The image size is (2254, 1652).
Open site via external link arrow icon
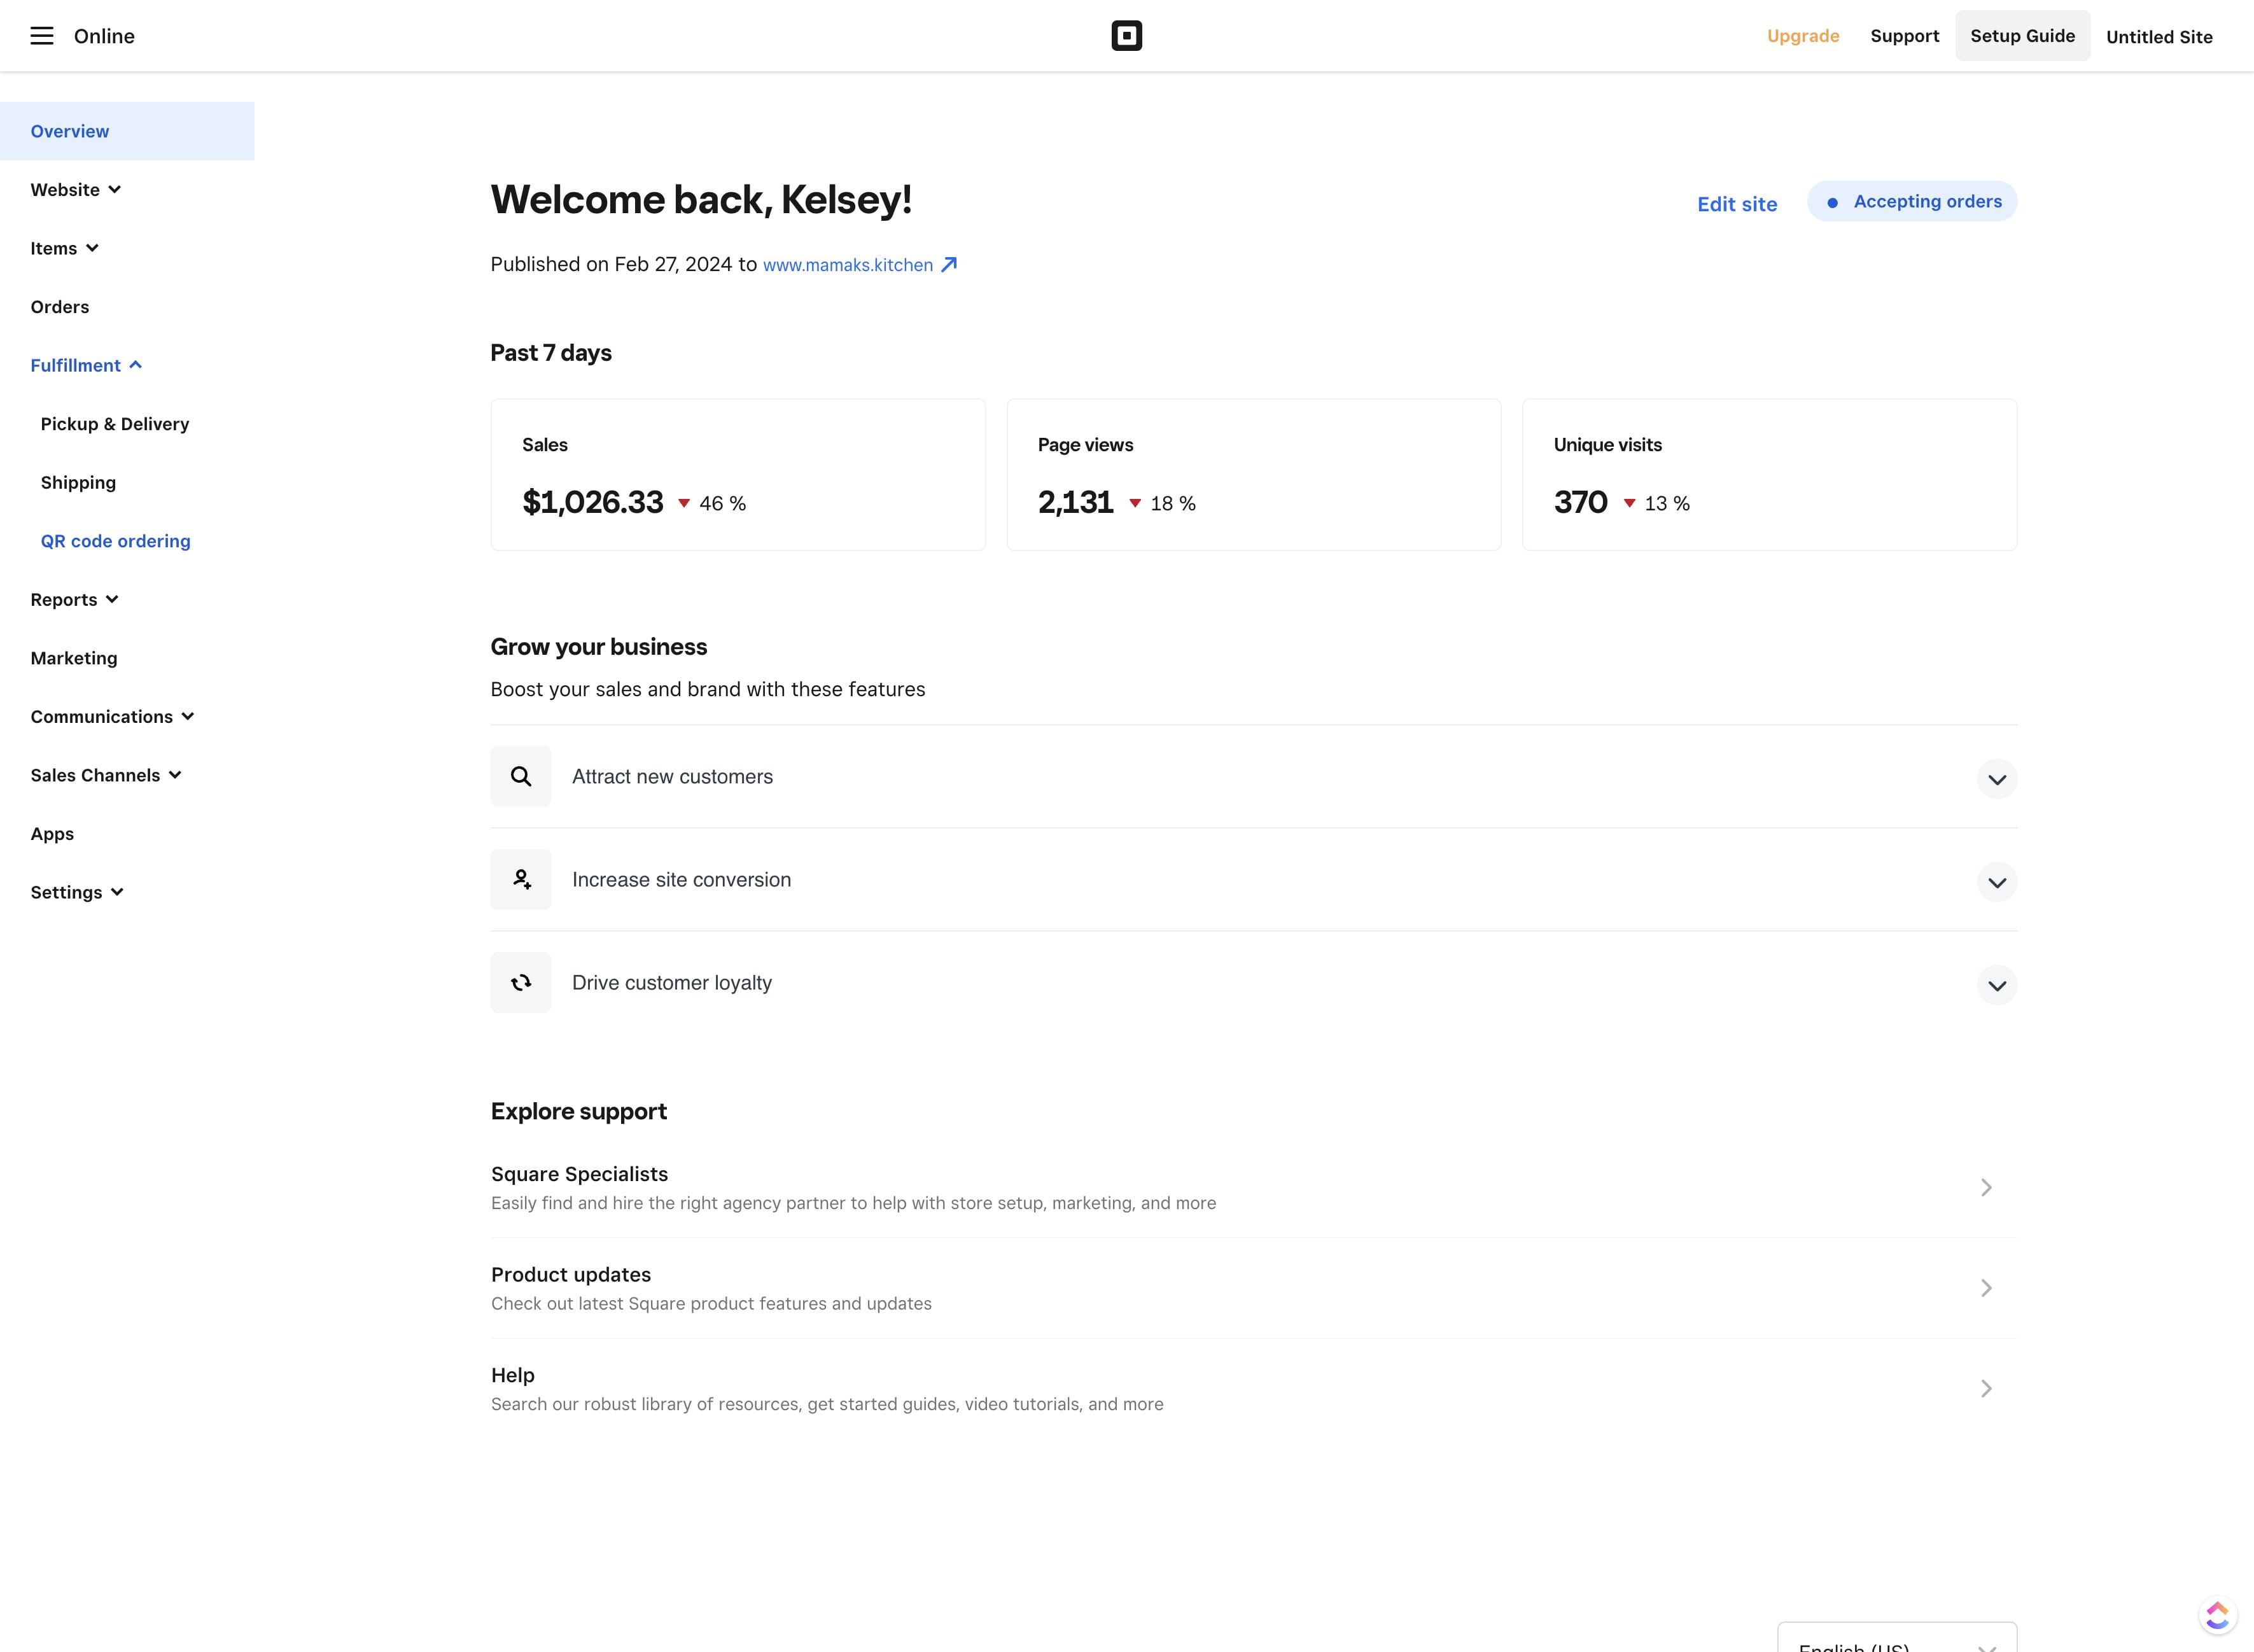point(949,265)
